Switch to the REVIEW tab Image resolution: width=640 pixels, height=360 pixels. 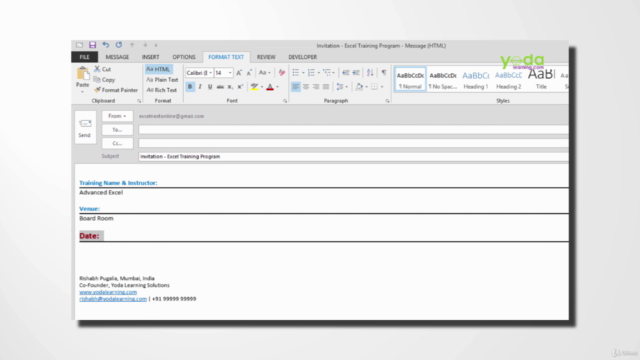pyautogui.click(x=266, y=57)
